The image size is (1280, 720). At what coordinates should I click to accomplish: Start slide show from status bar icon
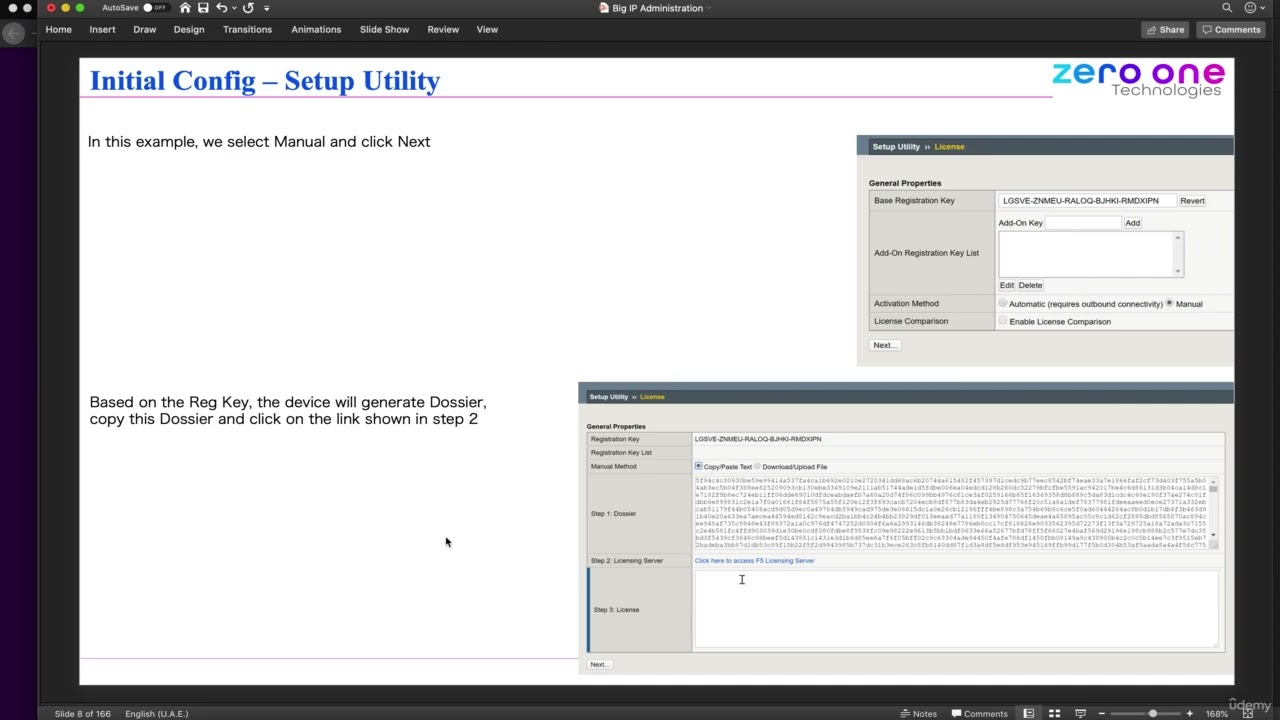tap(1080, 714)
